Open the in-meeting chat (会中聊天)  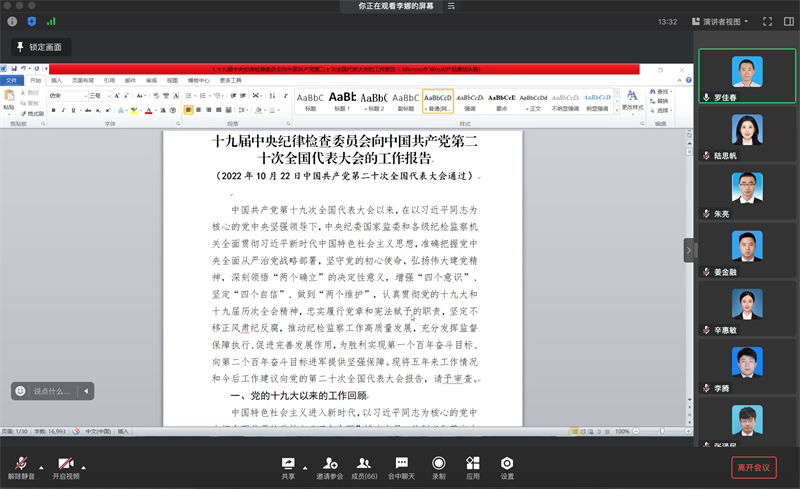[x=402, y=468]
